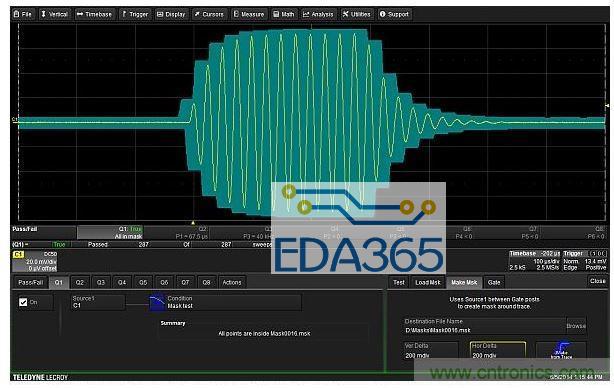Open the Vertical menu
This screenshot has width=614, height=388.
[54, 14]
